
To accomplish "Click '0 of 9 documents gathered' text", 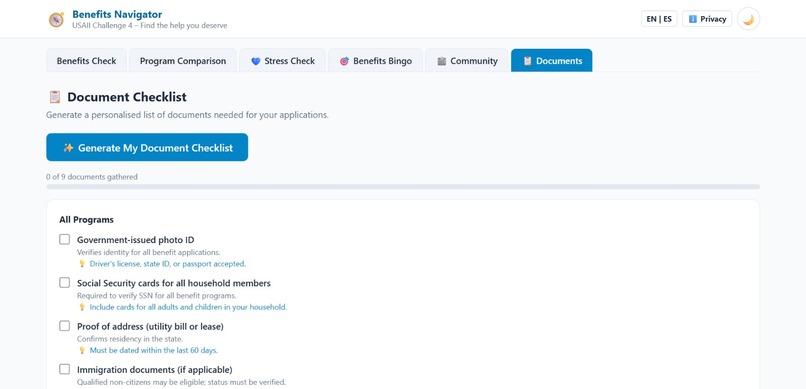I will [91, 177].
